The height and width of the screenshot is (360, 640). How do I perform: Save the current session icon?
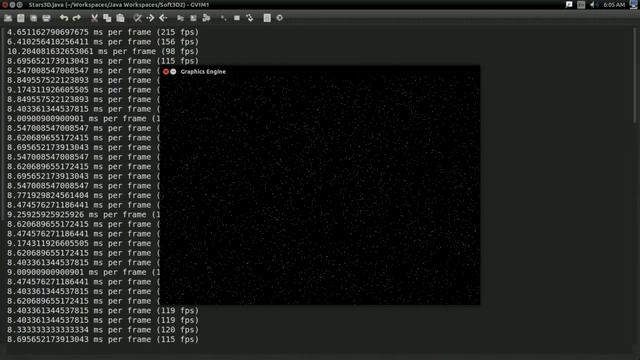[x=193, y=18]
